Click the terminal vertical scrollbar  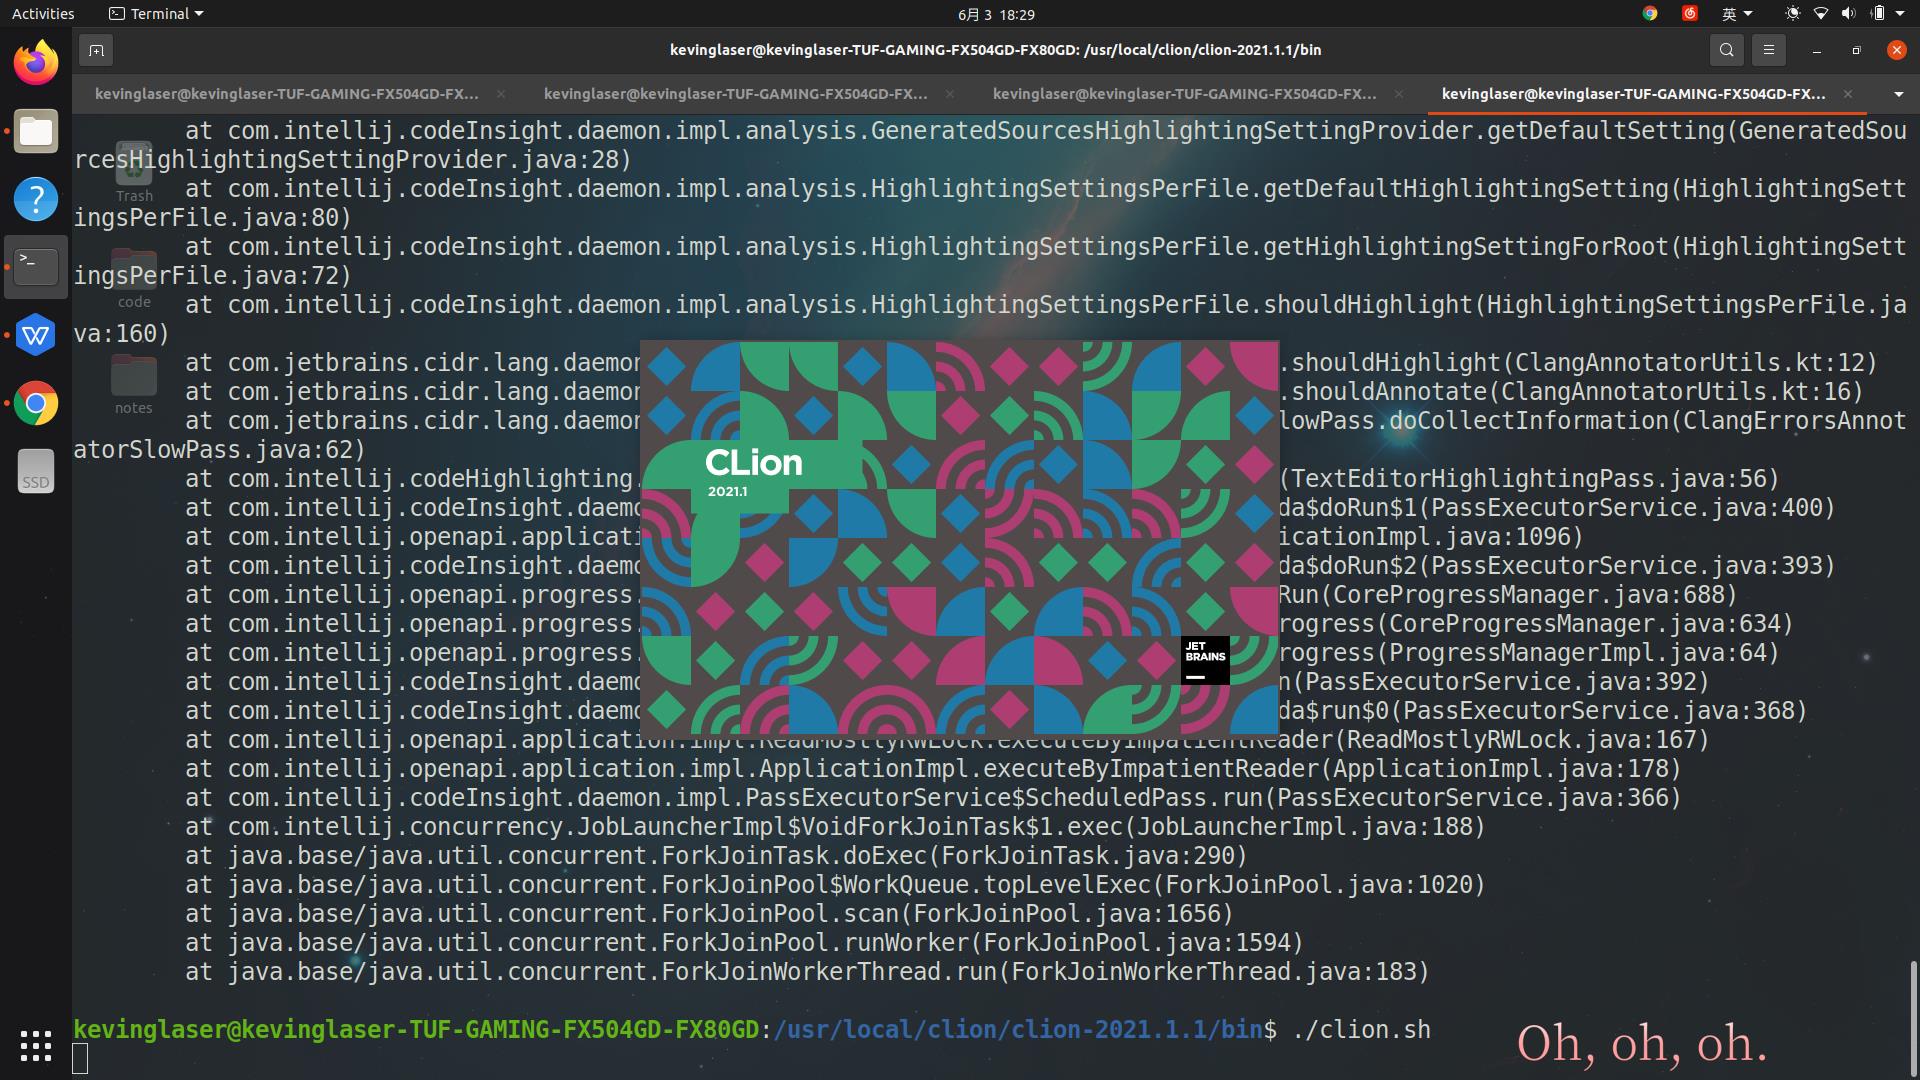click(x=1913, y=1017)
